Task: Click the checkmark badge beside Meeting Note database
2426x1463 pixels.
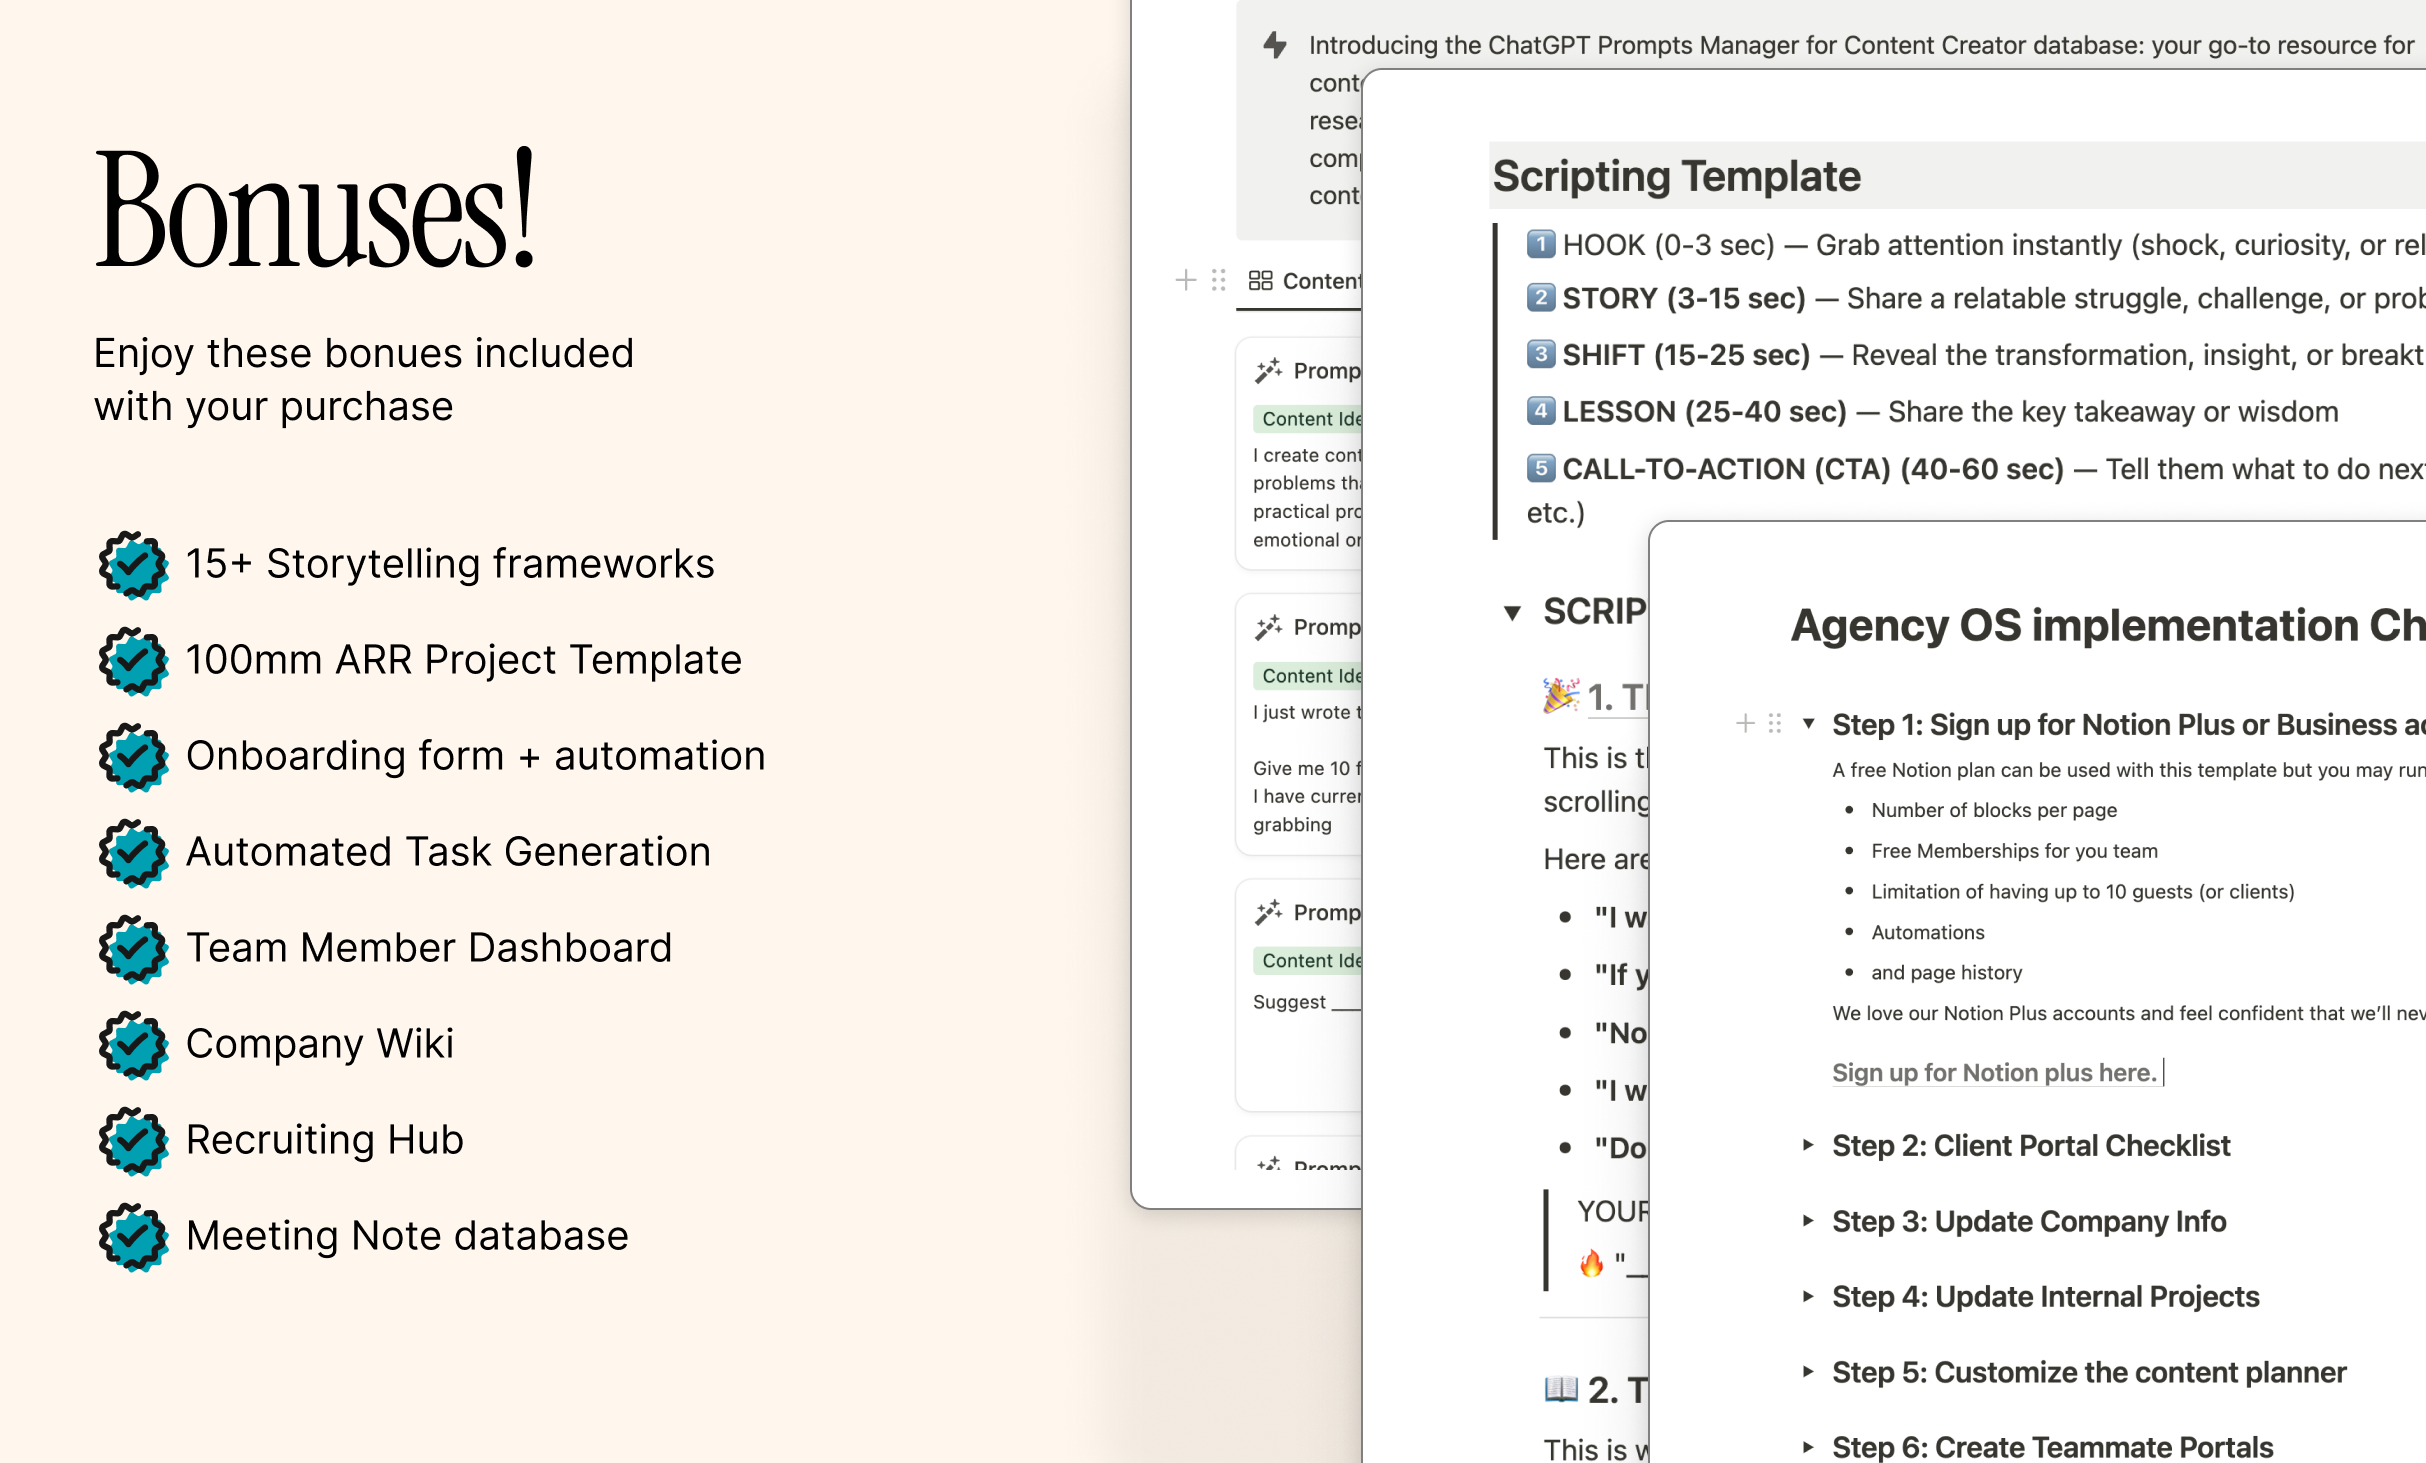Action: coord(133,1237)
